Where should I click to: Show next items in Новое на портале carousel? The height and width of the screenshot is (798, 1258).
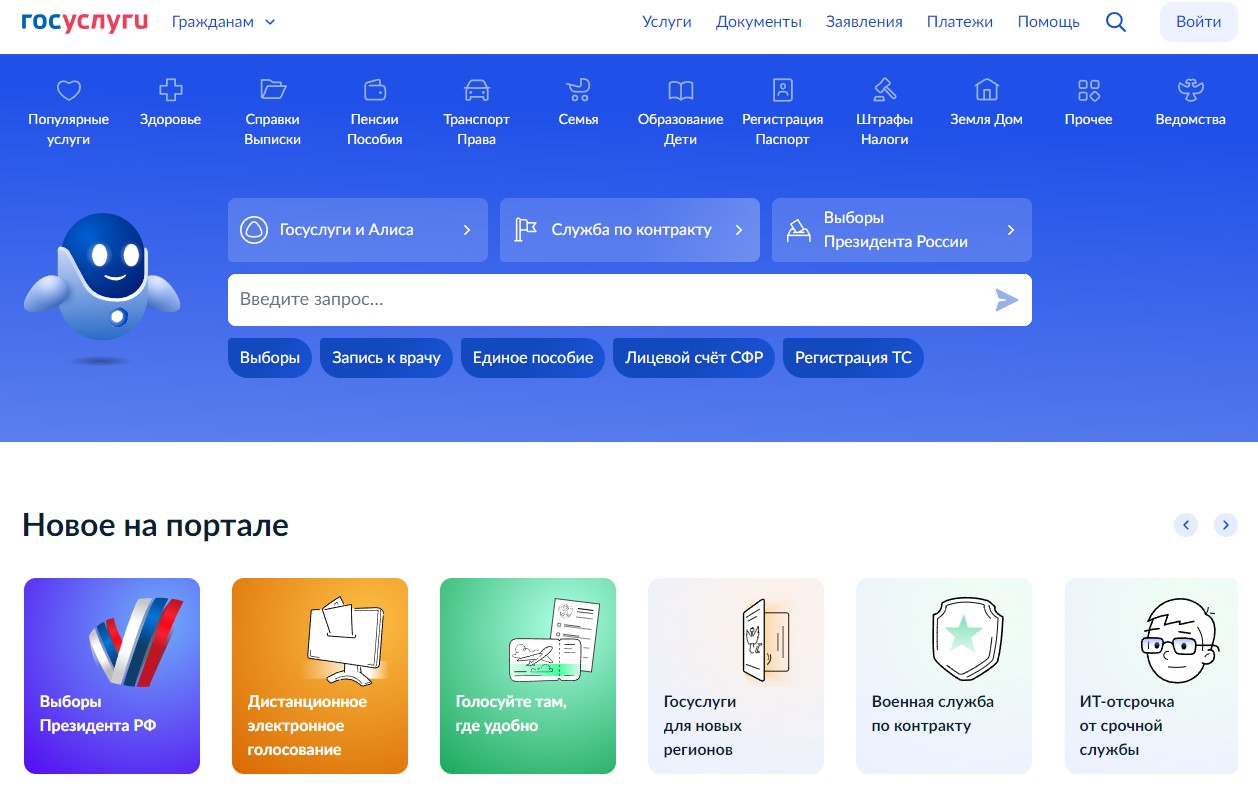(x=1226, y=525)
